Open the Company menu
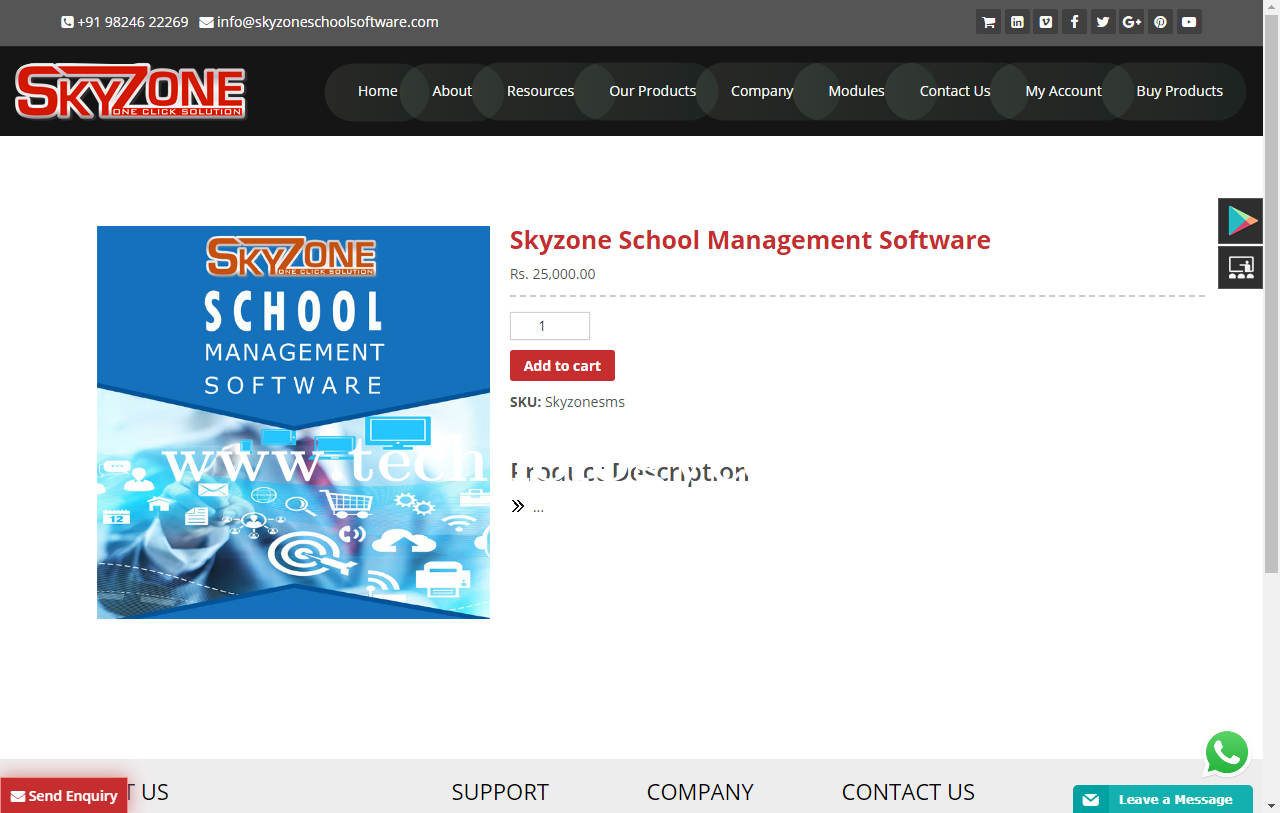The width and height of the screenshot is (1280, 813). point(762,91)
